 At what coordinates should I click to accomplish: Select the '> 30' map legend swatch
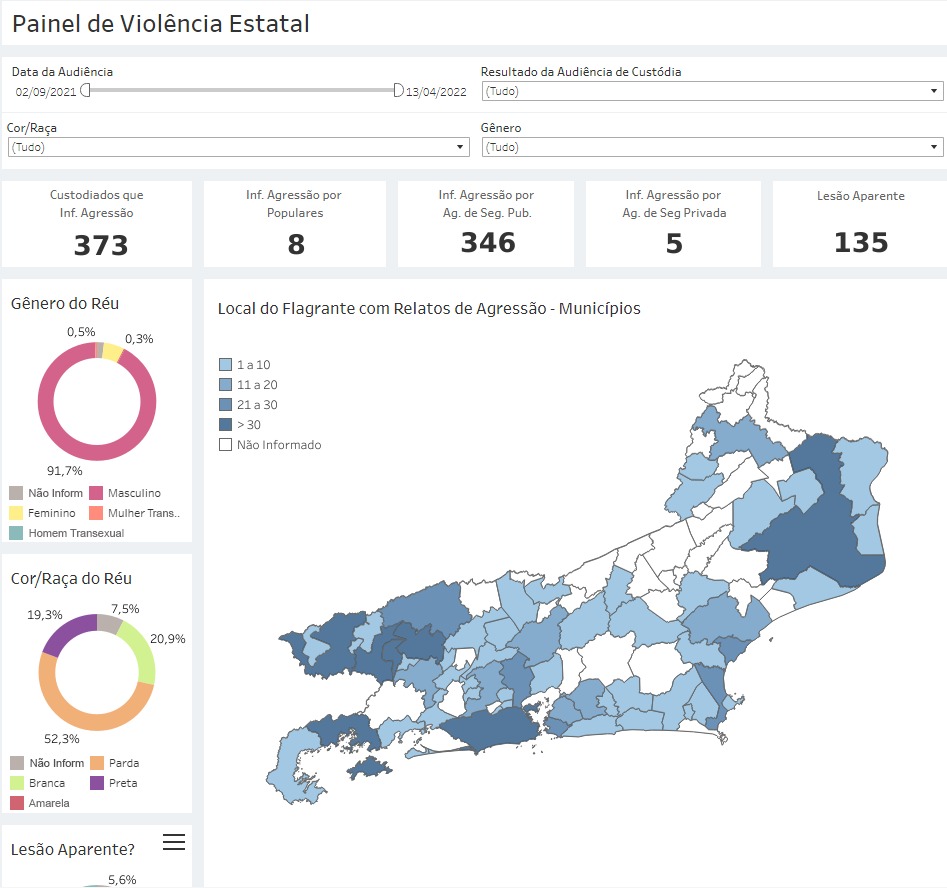226,425
